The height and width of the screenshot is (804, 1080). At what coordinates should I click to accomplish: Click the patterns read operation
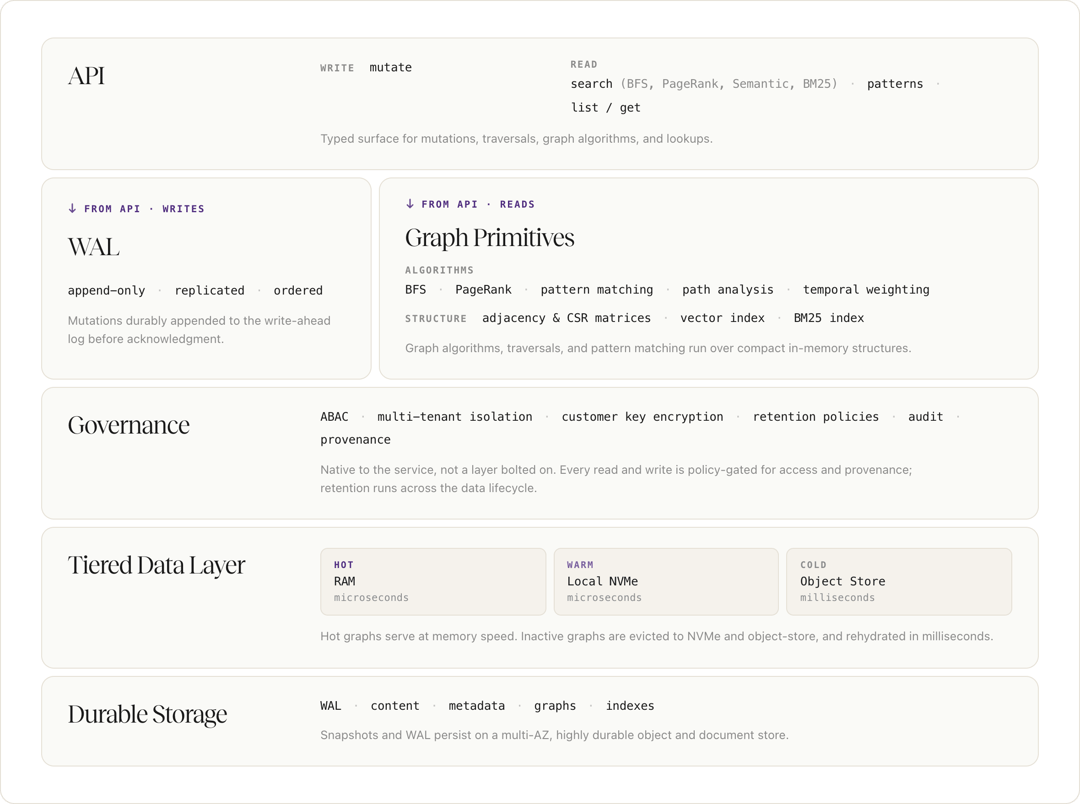coord(895,84)
